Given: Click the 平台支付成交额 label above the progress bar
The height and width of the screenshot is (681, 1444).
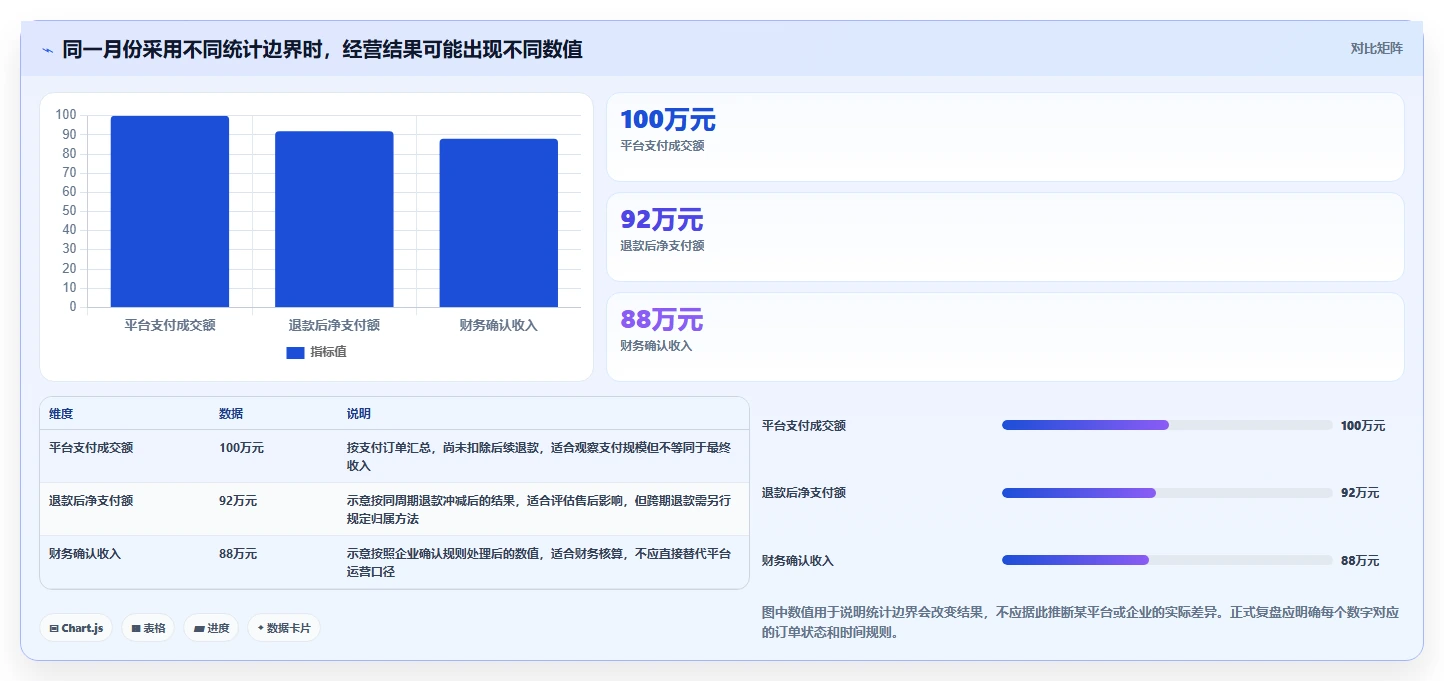Looking at the screenshot, I should pos(804,426).
